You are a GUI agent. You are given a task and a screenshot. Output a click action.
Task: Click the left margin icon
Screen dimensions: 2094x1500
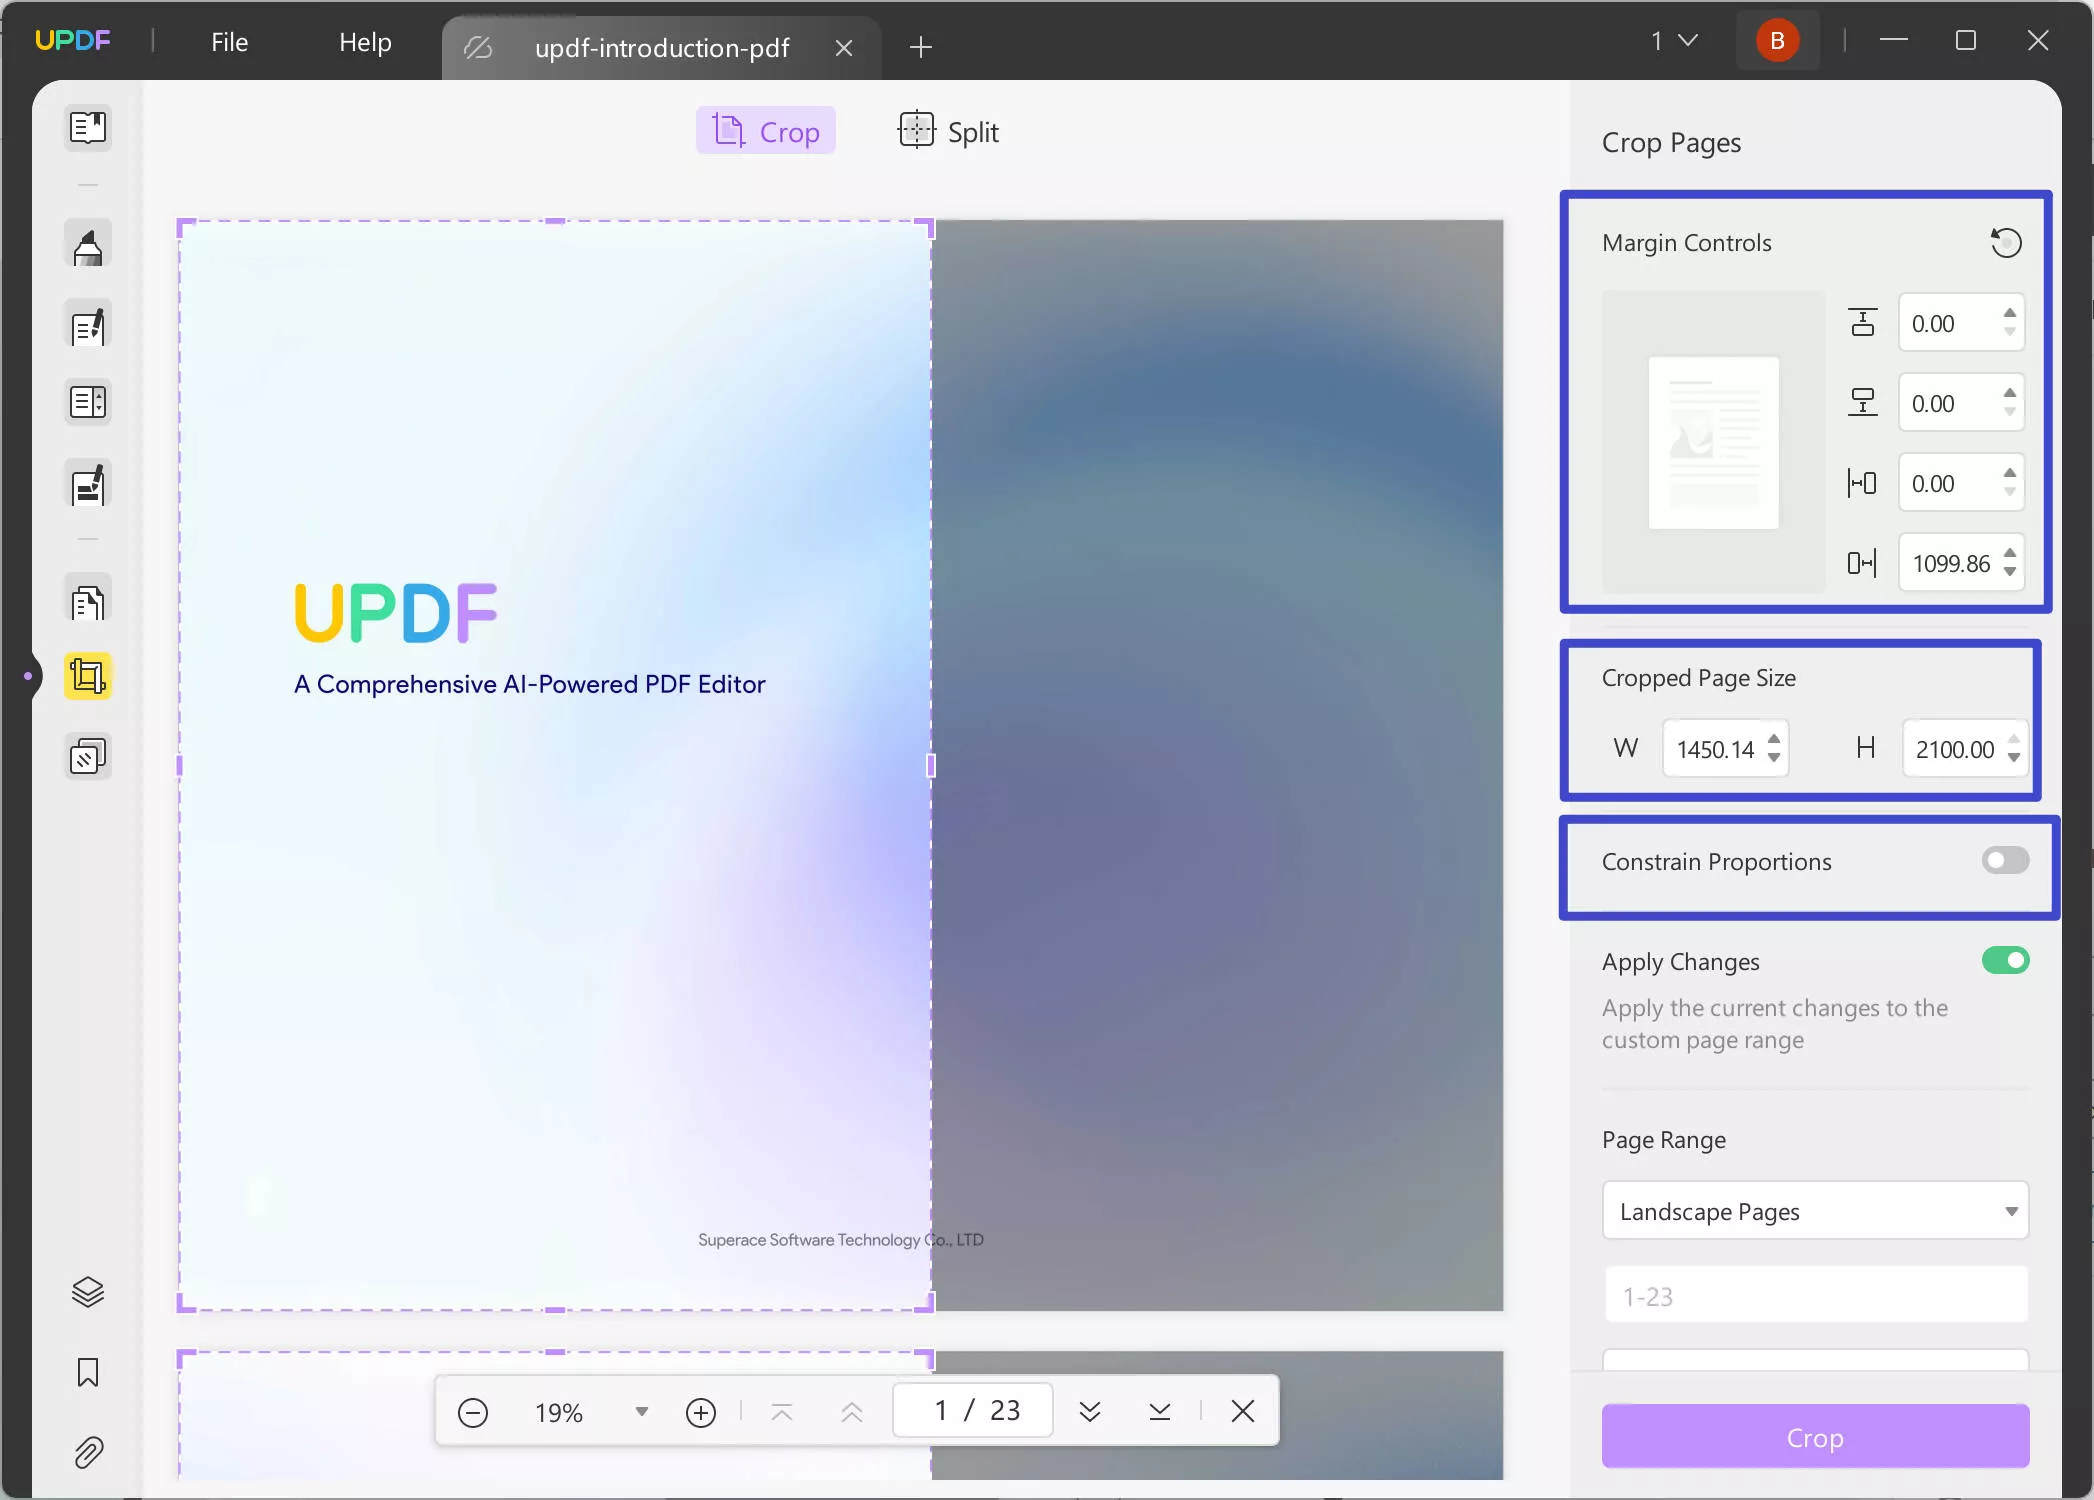[x=1862, y=483]
